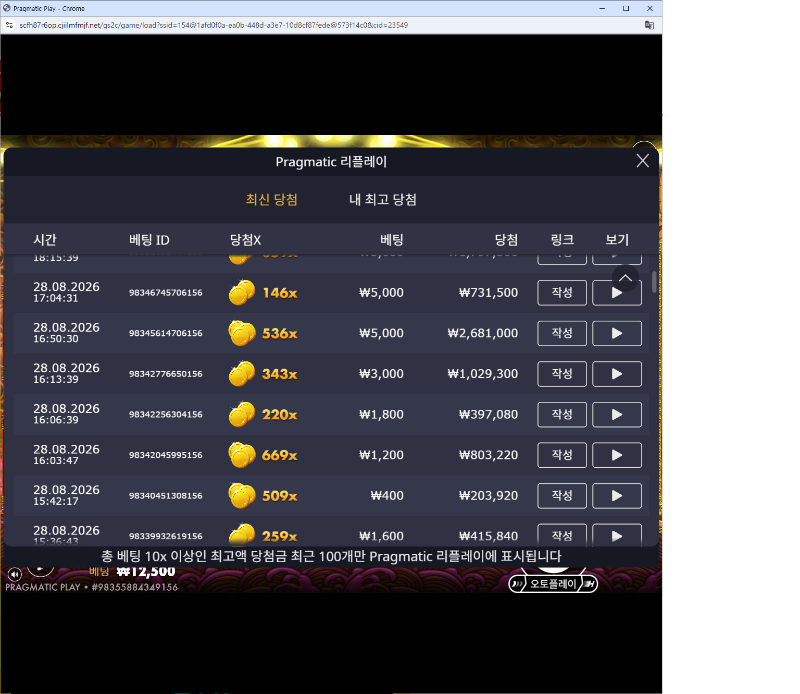Play replay for the 146x win
Screen dimensions: 800x694
pos(617,293)
